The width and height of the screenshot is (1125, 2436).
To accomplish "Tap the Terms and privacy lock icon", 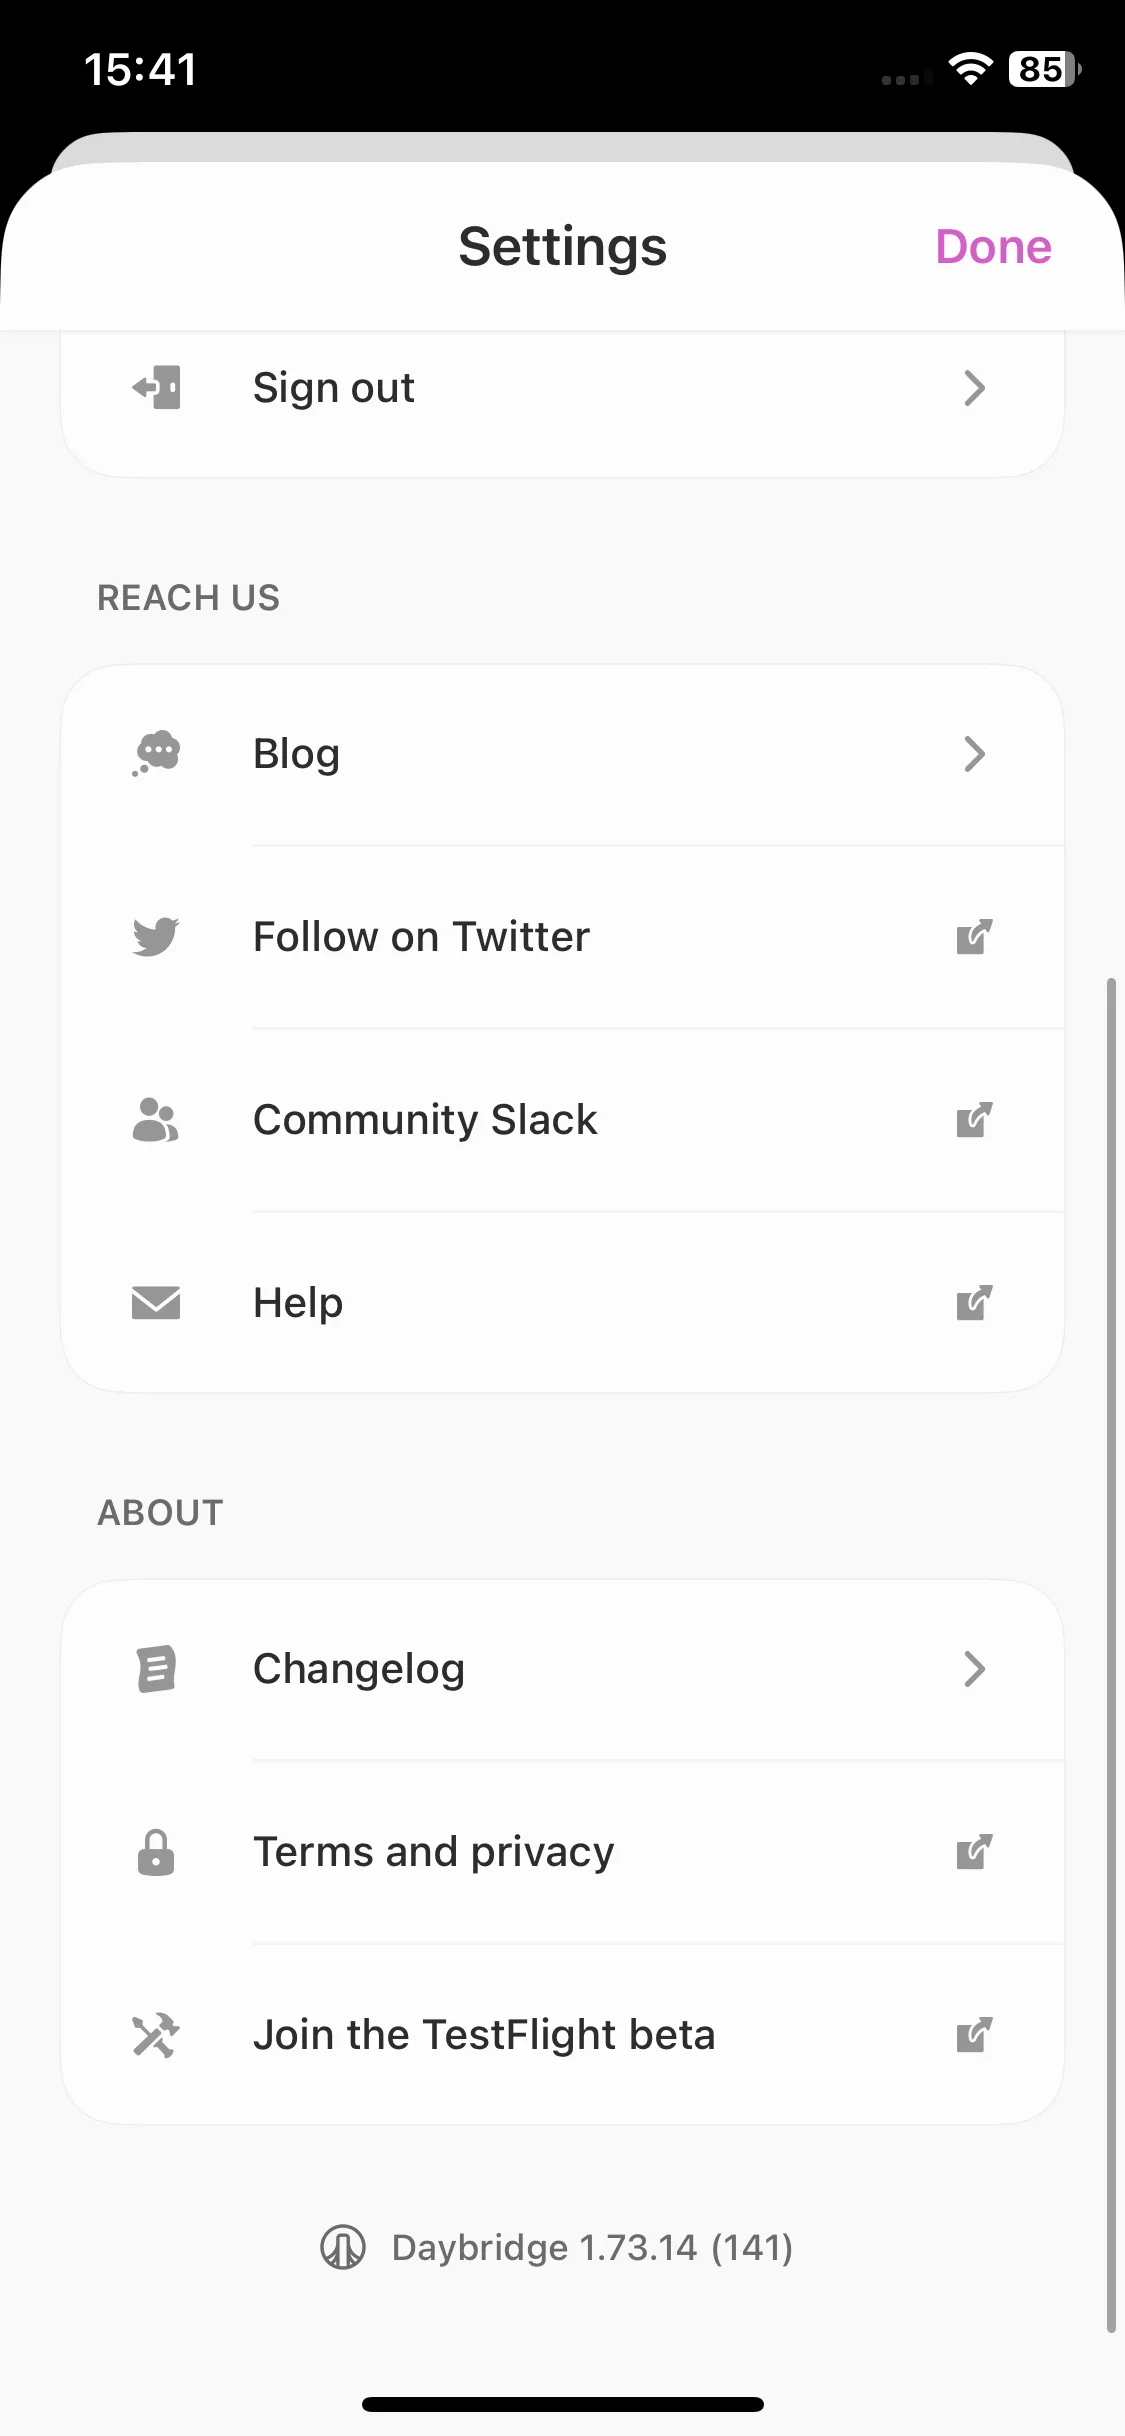I will click(x=156, y=1852).
